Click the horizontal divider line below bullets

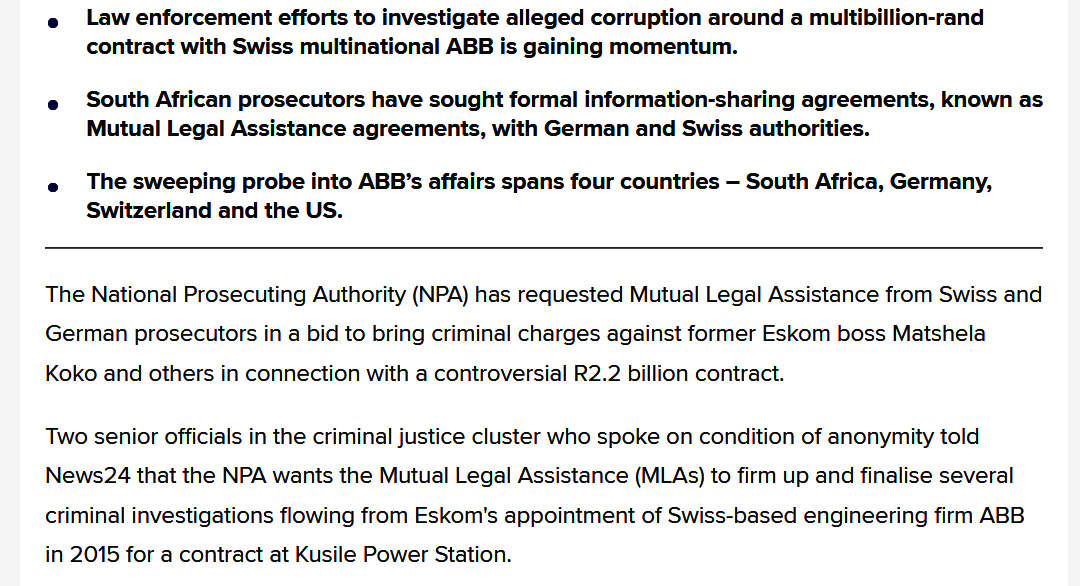tap(543, 247)
